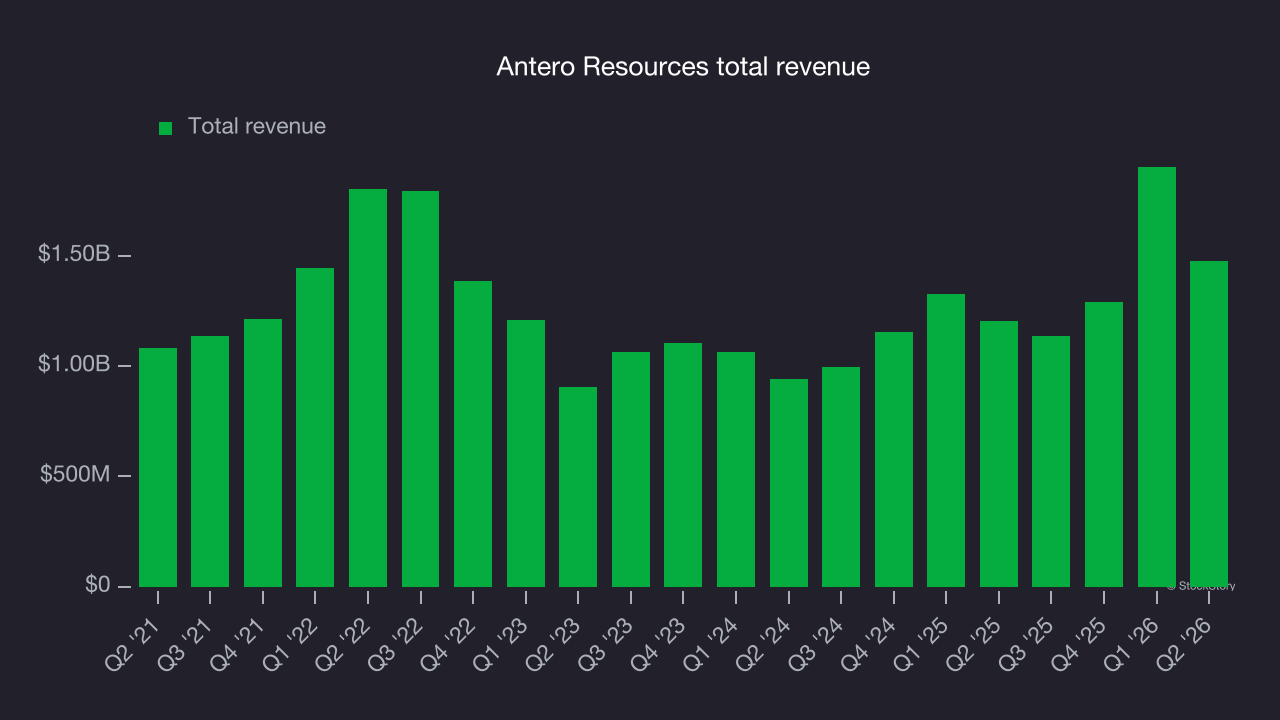Select the $500M y-axis label
Viewport: 1280px width, 720px height.
coord(75,475)
